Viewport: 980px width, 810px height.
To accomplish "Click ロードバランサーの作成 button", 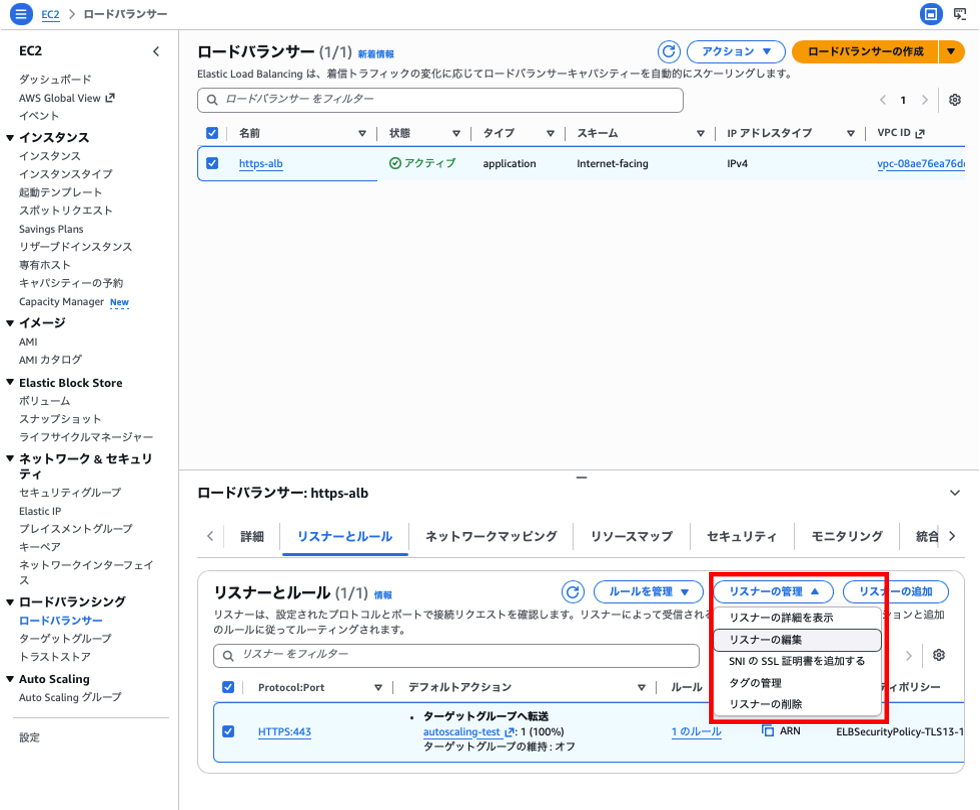I will (865, 51).
